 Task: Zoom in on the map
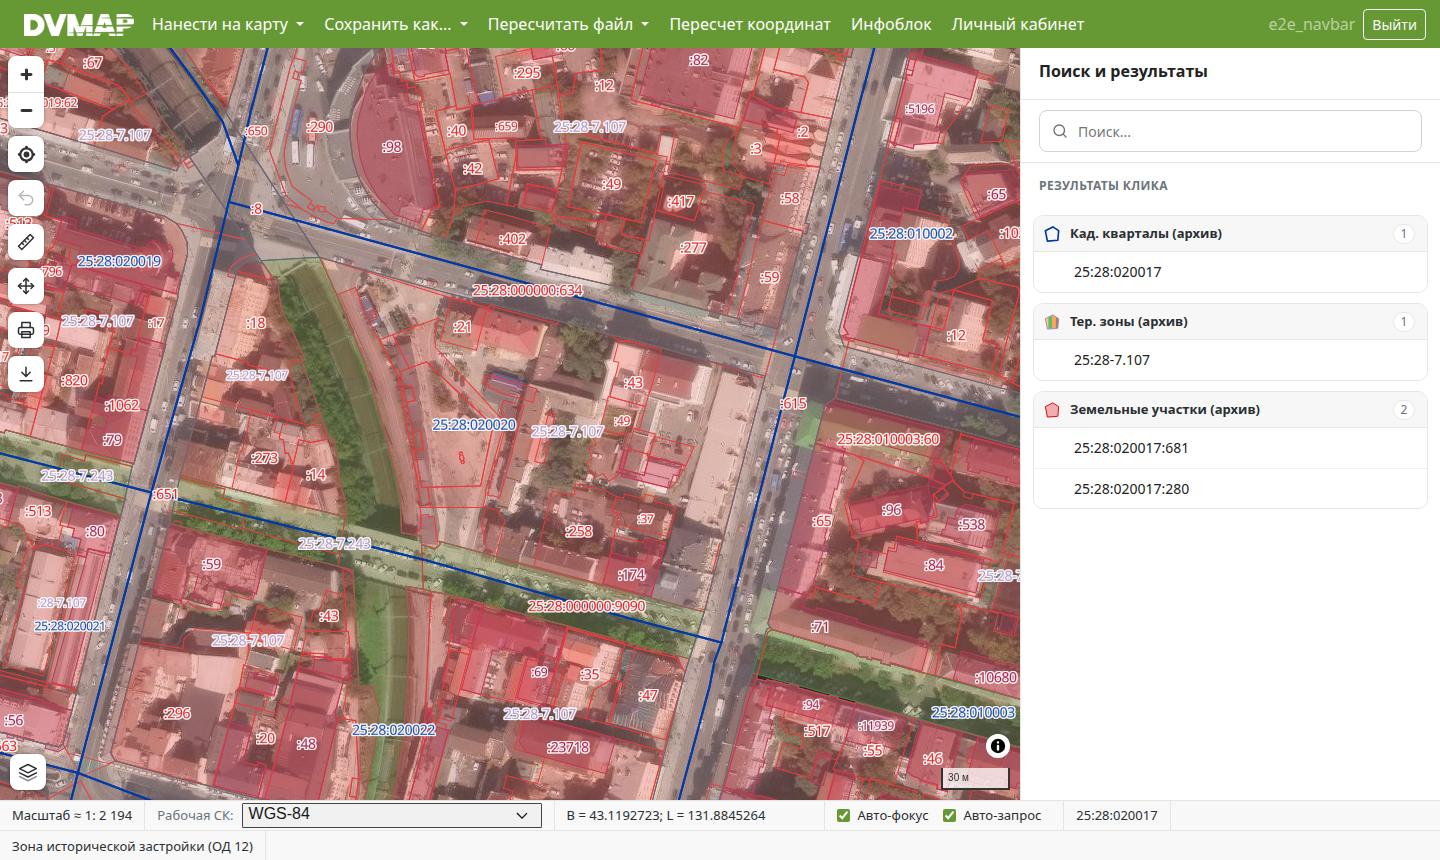(26, 74)
